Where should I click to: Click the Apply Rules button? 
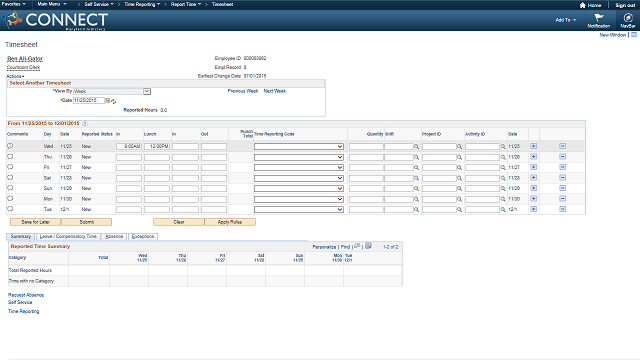tap(230, 222)
